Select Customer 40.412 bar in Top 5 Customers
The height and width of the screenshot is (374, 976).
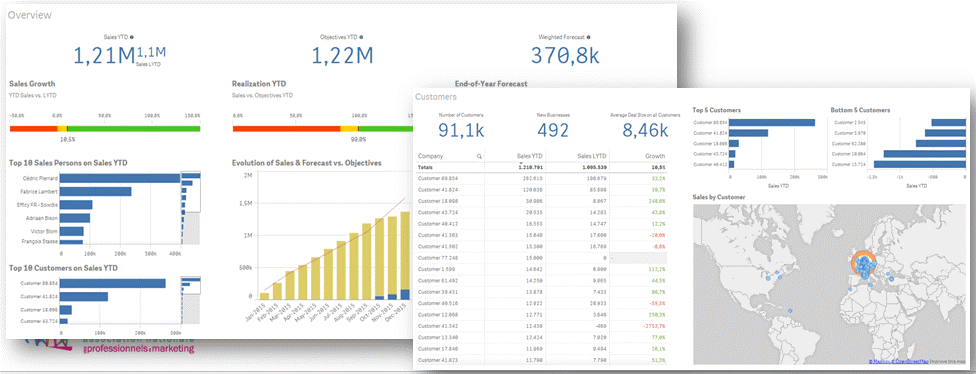click(x=731, y=164)
